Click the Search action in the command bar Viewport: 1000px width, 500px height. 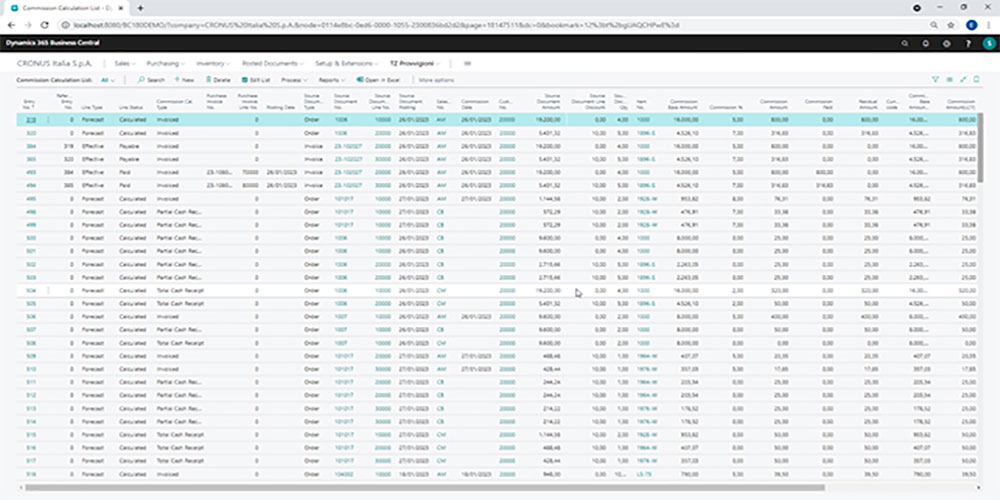(152, 79)
